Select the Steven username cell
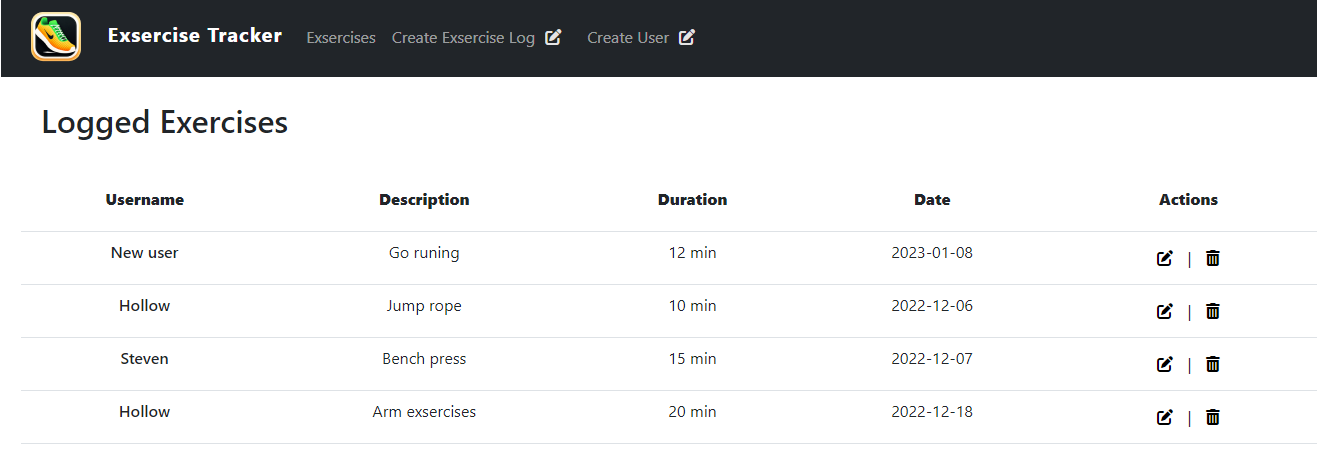 click(x=145, y=359)
